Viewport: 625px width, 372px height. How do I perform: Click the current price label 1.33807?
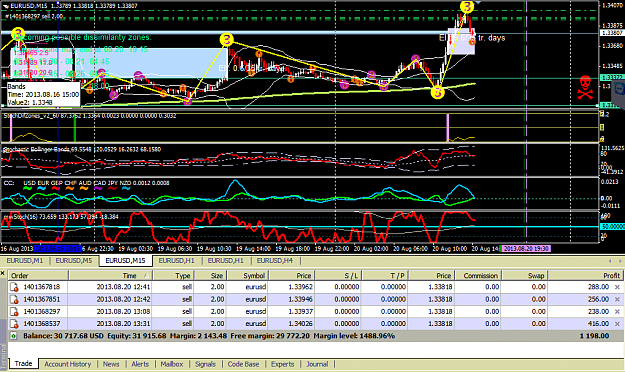coord(612,33)
